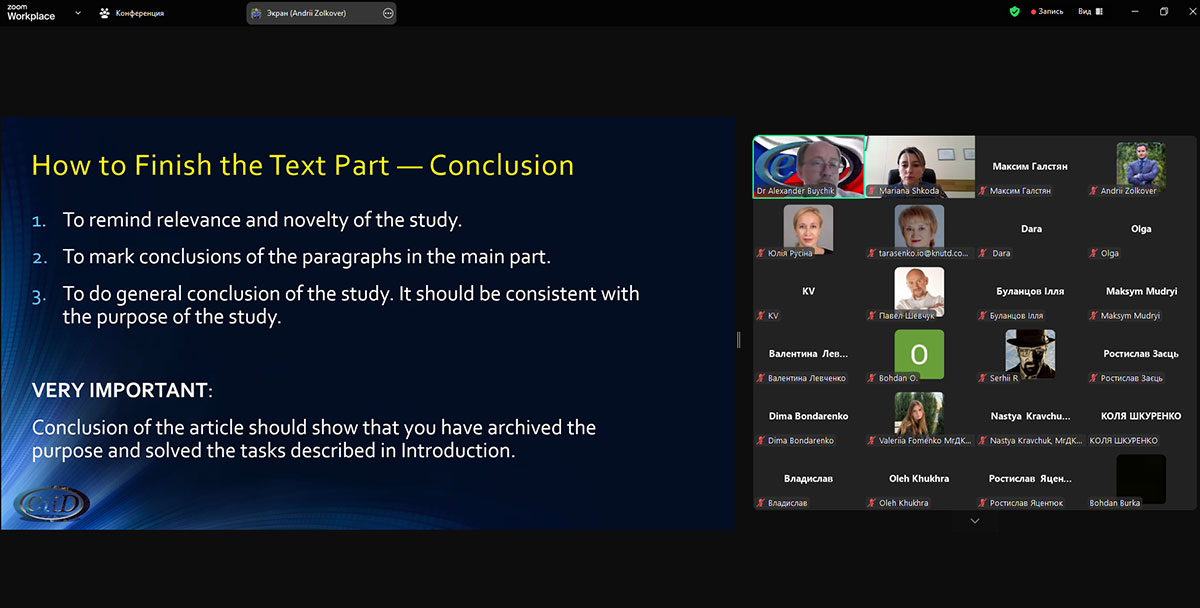Click the muted mic icon beside Olga
The height and width of the screenshot is (608, 1200).
tap(1094, 254)
